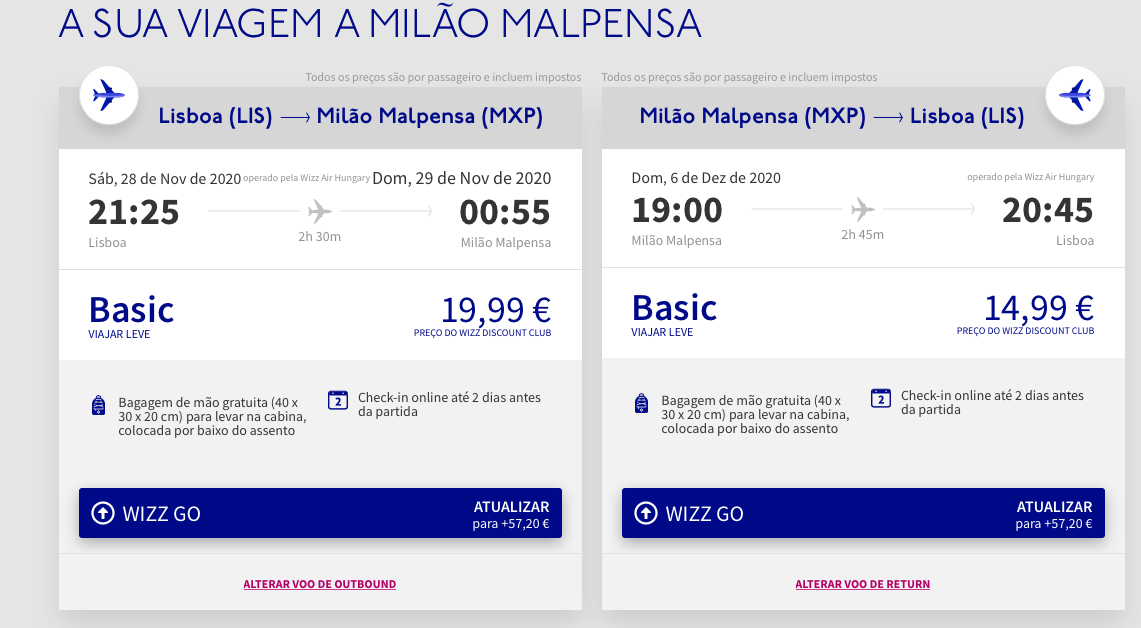This screenshot has height=628, width=1141.
Task: Click the outbound Basic fare title
Action: [131, 310]
